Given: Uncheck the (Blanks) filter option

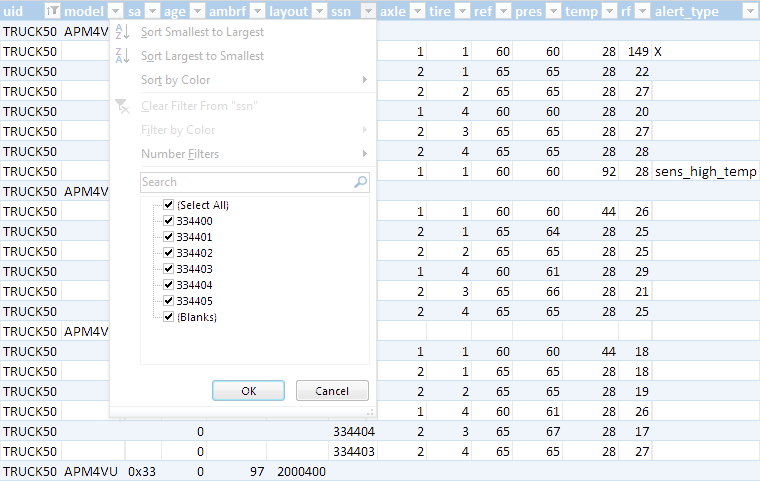Looking at the screenshot, I should click(169, 317).
